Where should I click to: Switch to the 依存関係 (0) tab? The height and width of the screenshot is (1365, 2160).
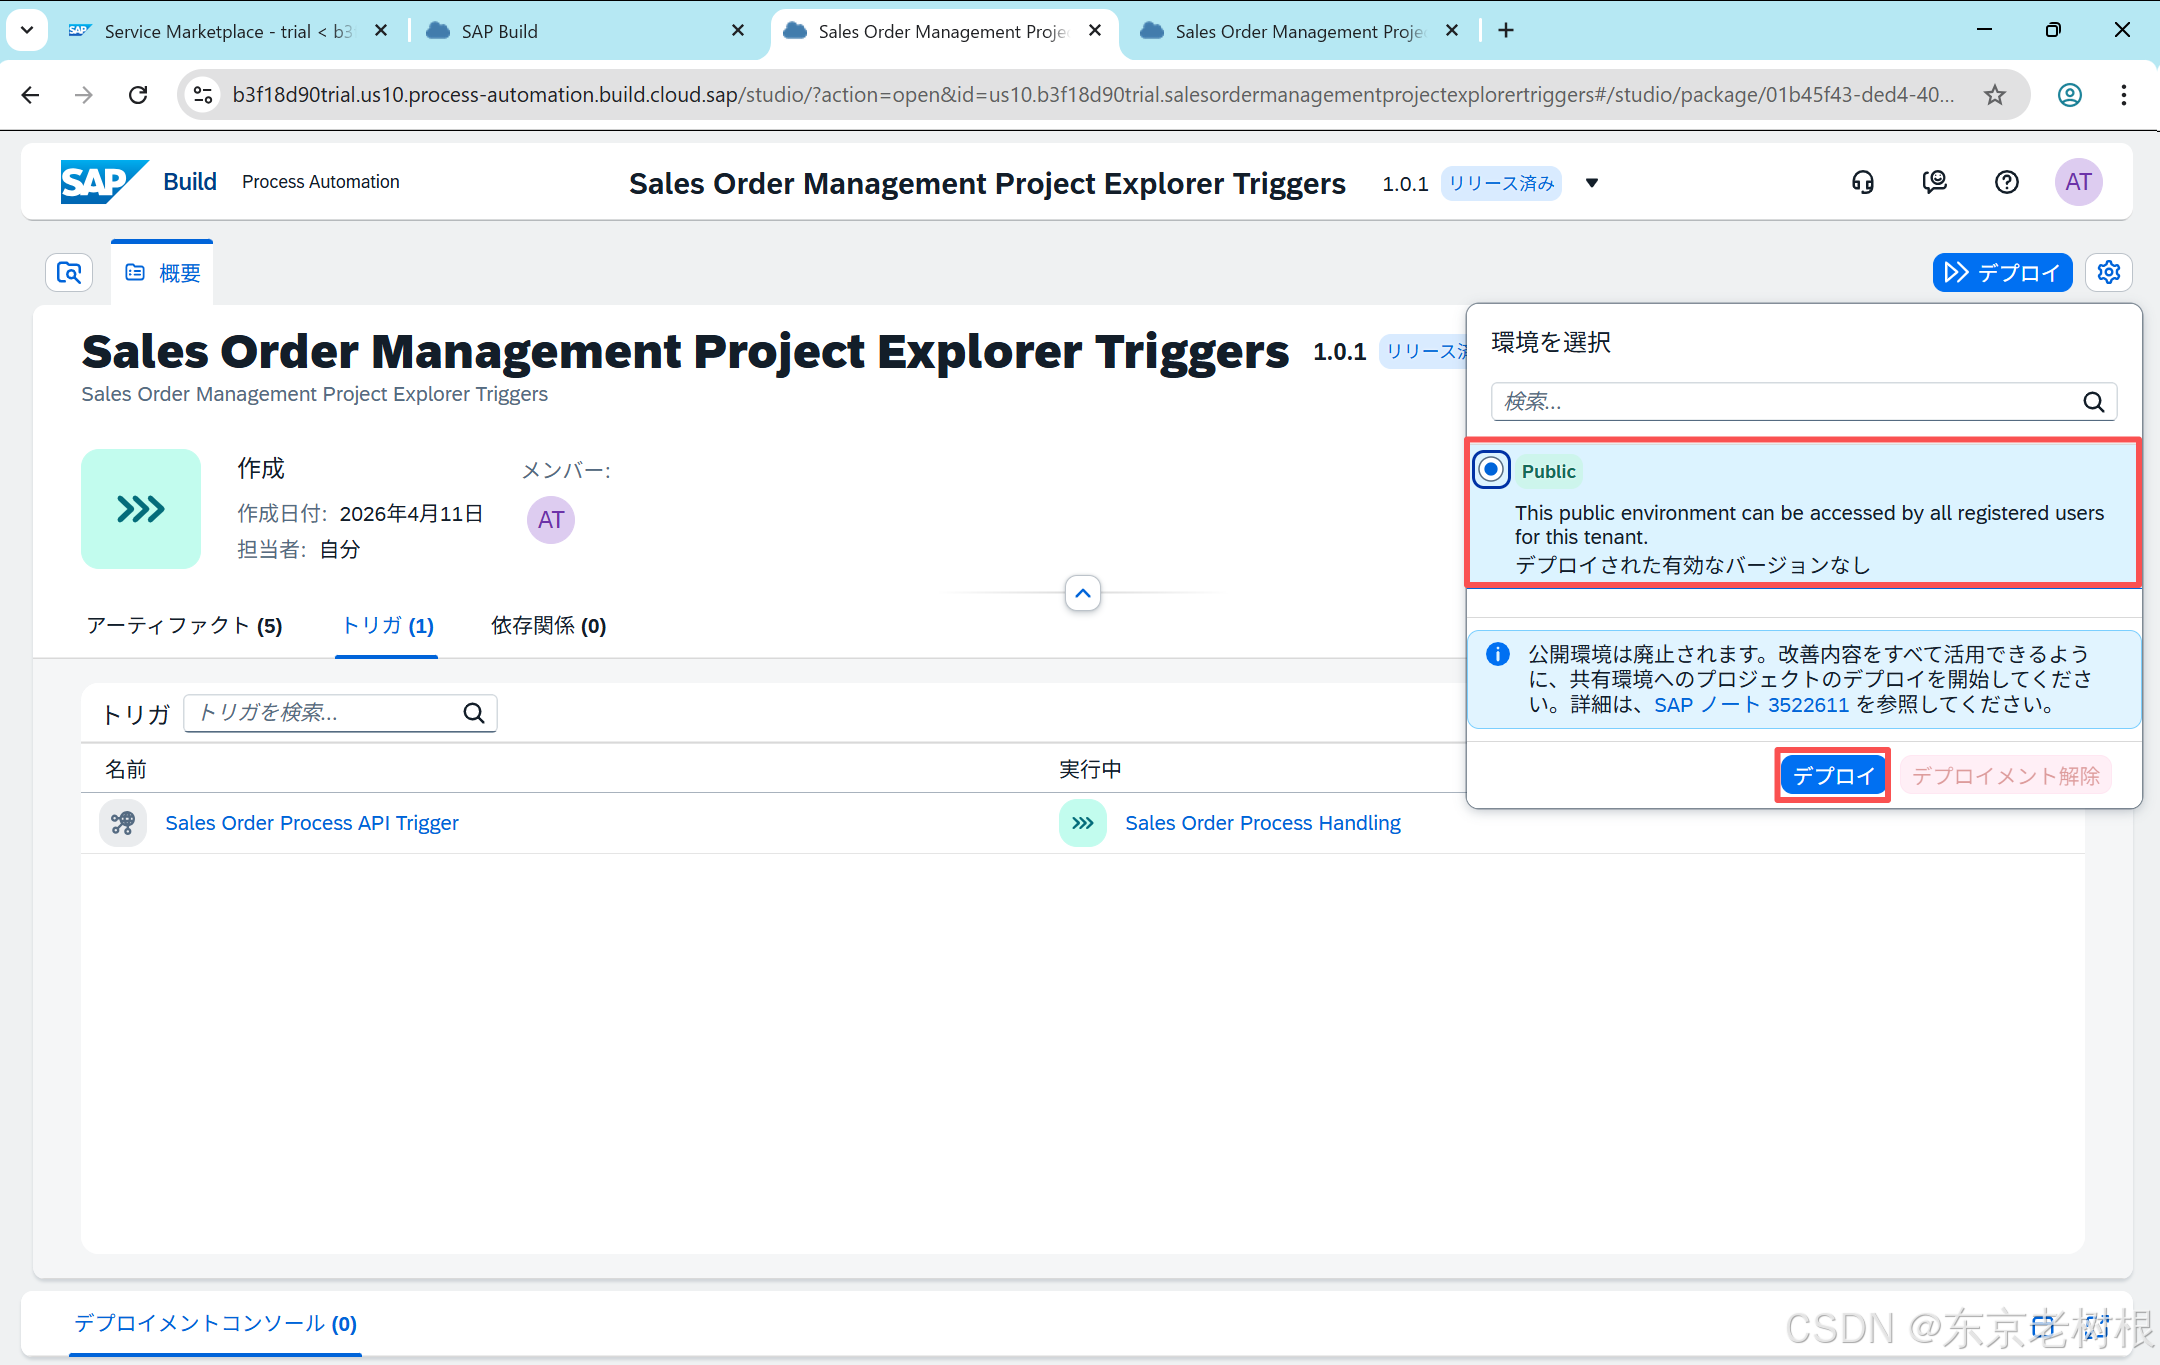[x=548, y=626]
